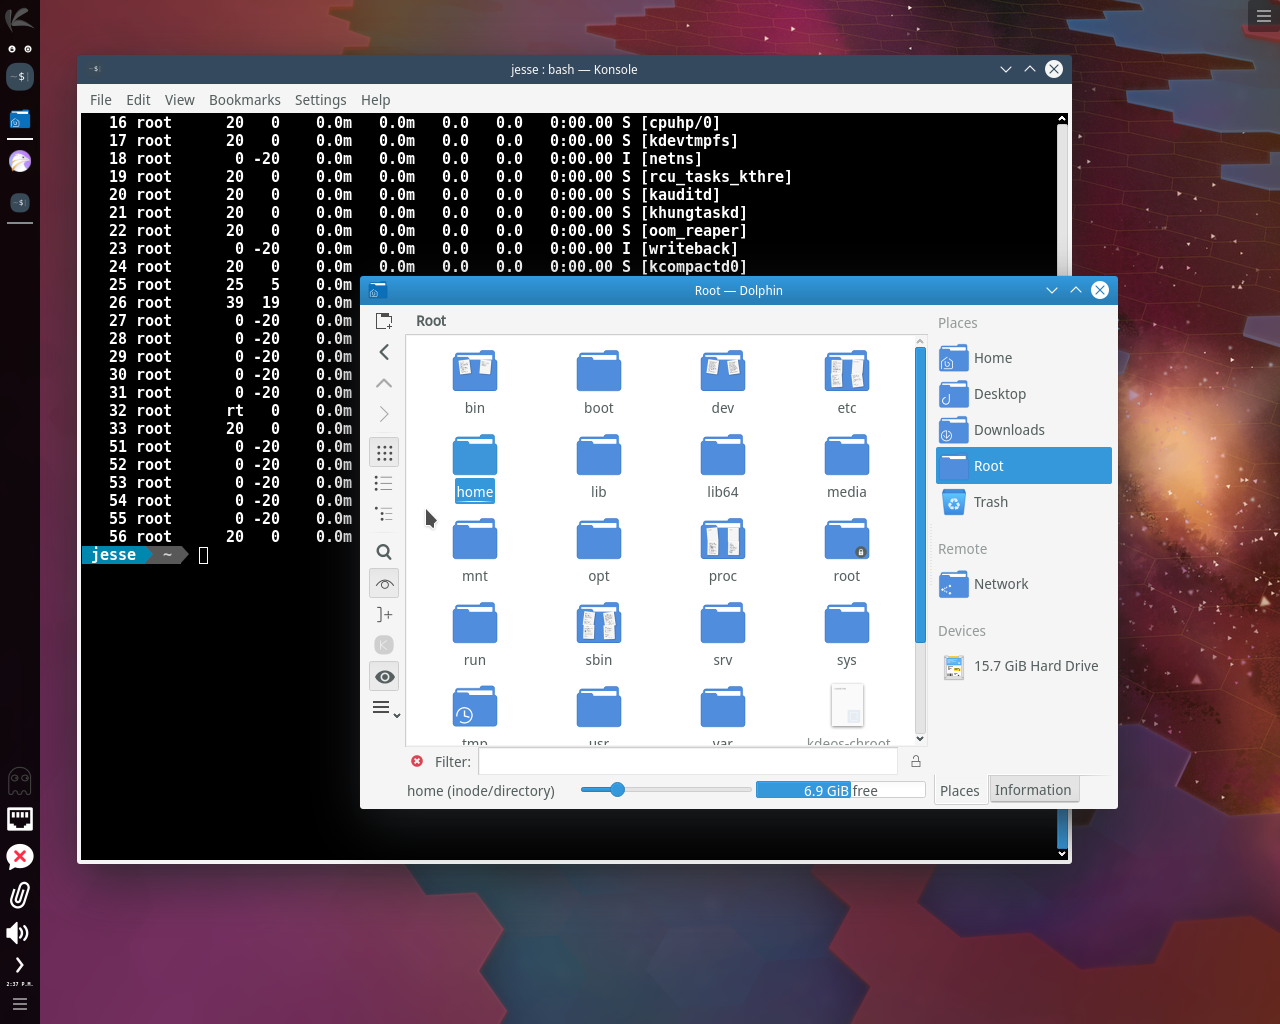
Task: Select the etc folder icon
Action: 847,371
